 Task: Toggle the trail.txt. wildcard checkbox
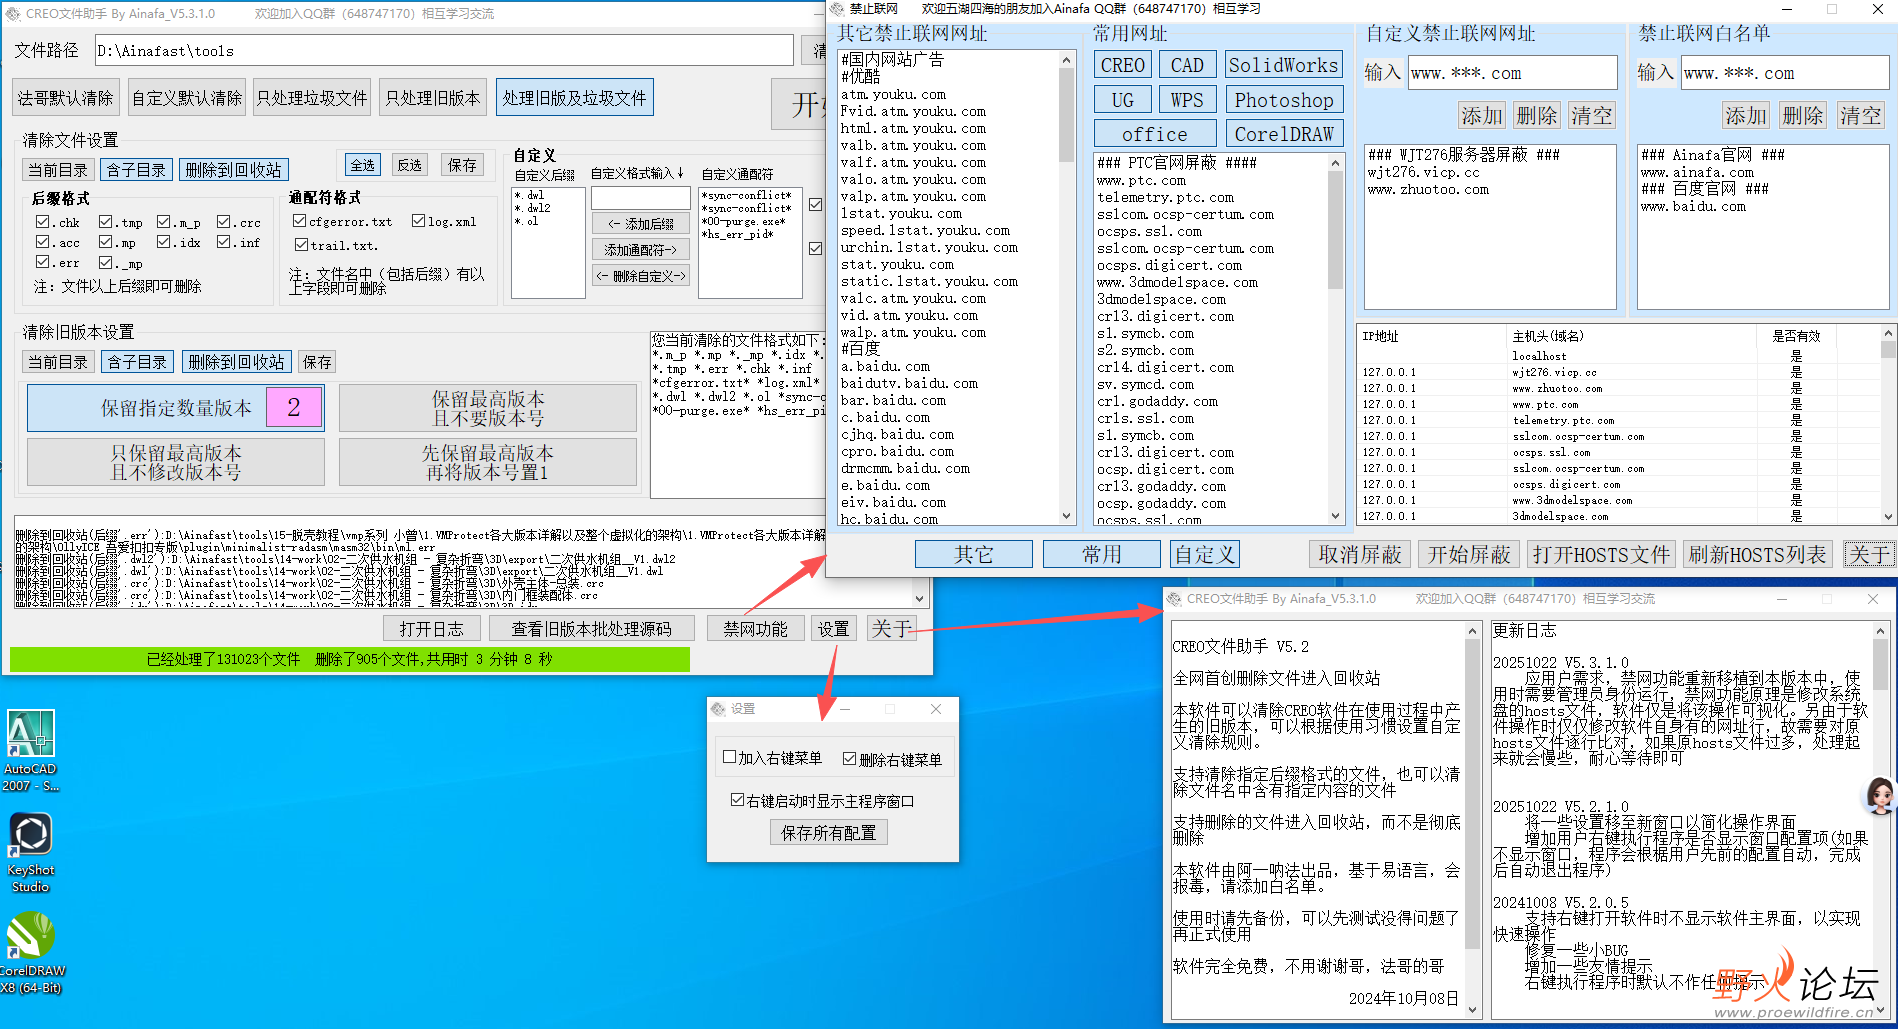click(301, 244)
